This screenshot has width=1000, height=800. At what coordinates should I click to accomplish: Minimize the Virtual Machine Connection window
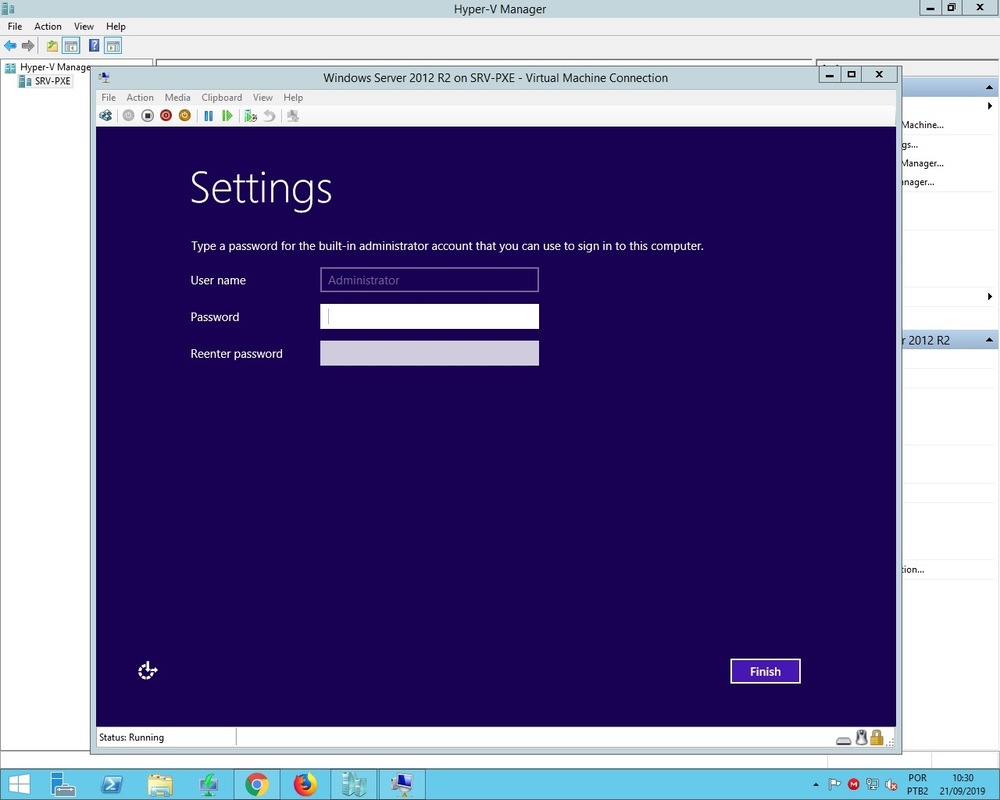(829, 75)
